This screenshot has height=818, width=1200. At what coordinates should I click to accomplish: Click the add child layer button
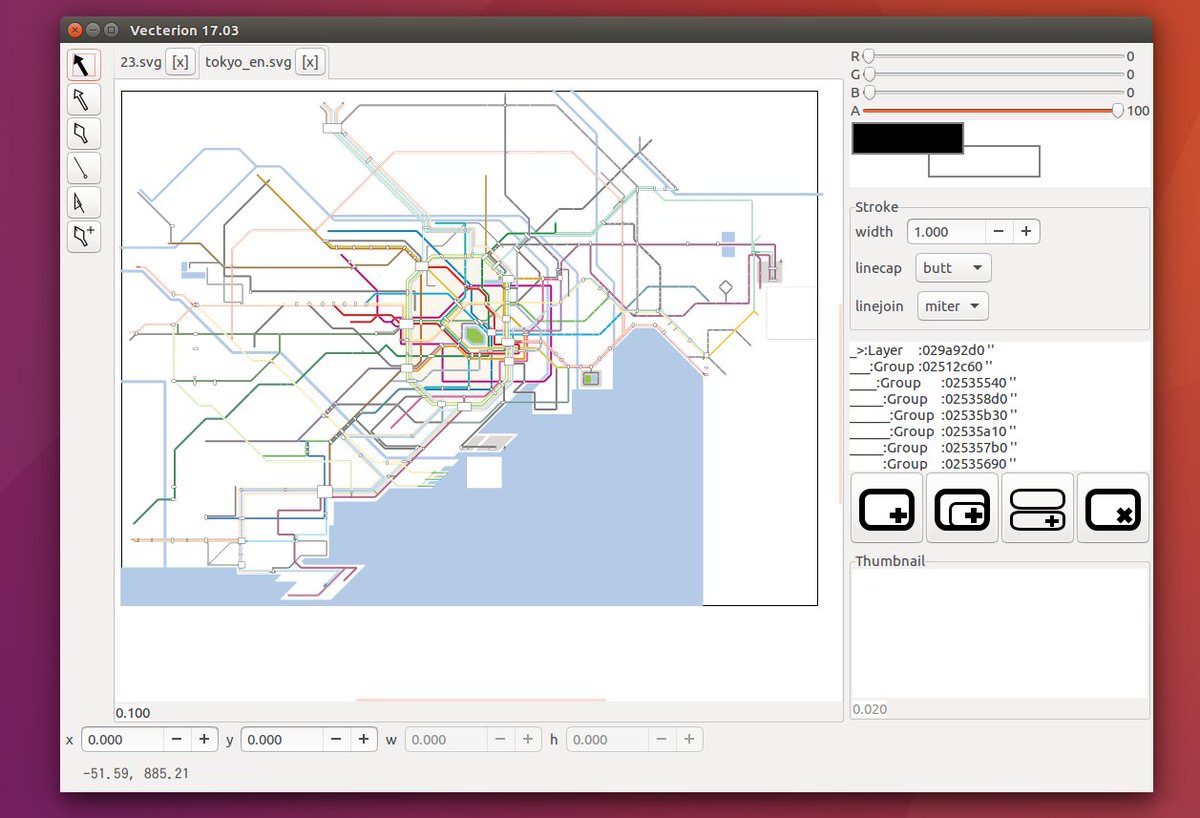[x=962, y=508]
